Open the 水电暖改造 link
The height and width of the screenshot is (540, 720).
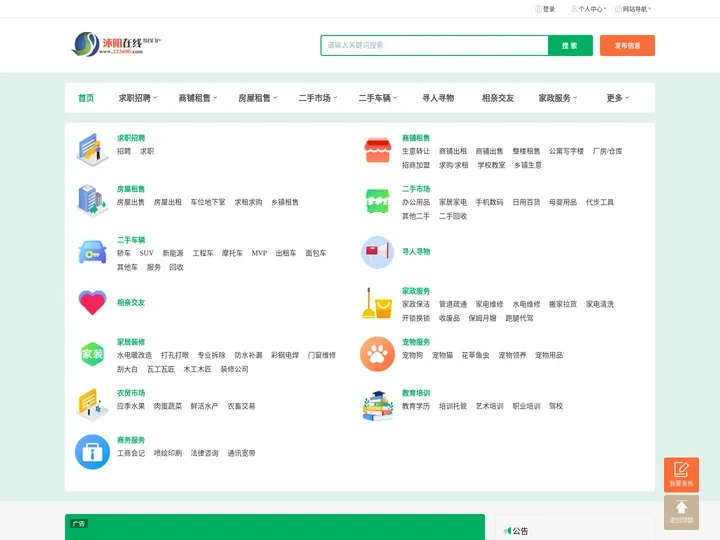tap(135, 355)
